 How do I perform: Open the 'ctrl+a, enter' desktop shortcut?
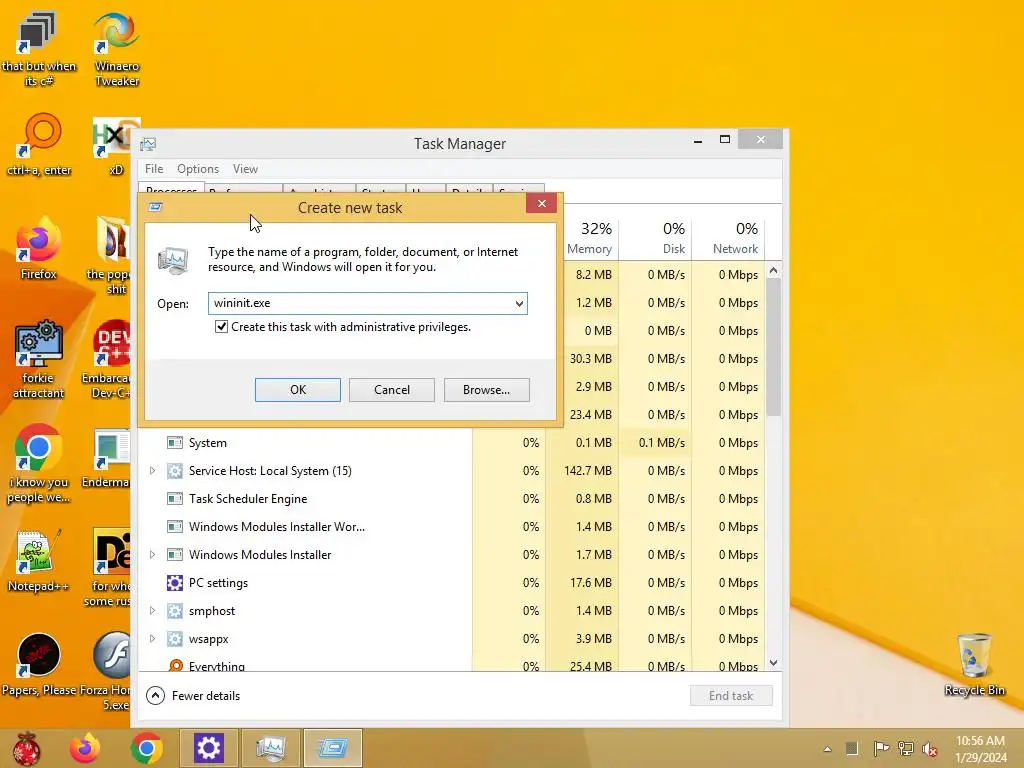click(39, 145)
